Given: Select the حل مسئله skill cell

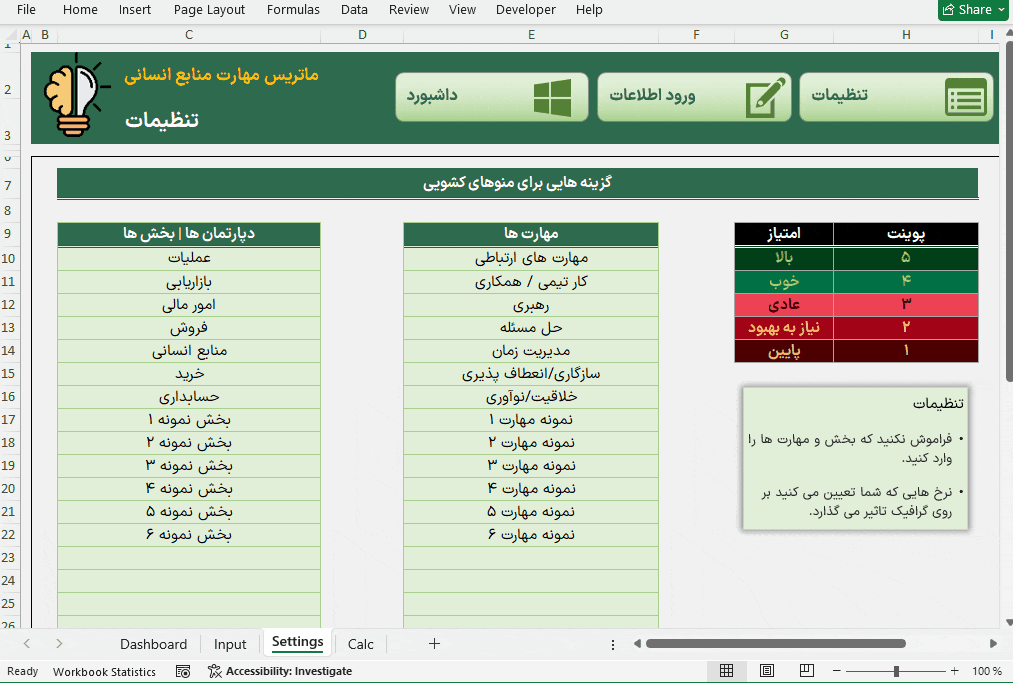Looking at the screenshot, I should click(x=531, y=328).
